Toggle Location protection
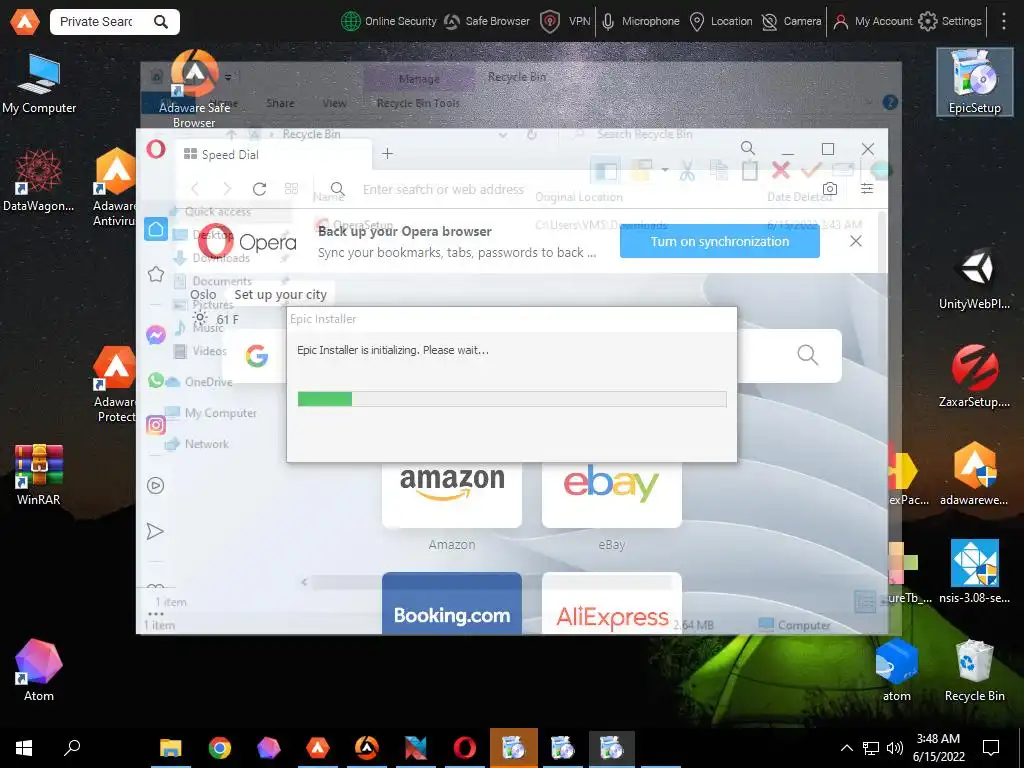Viewport: 1024px width, 768px height. [722, 22]
